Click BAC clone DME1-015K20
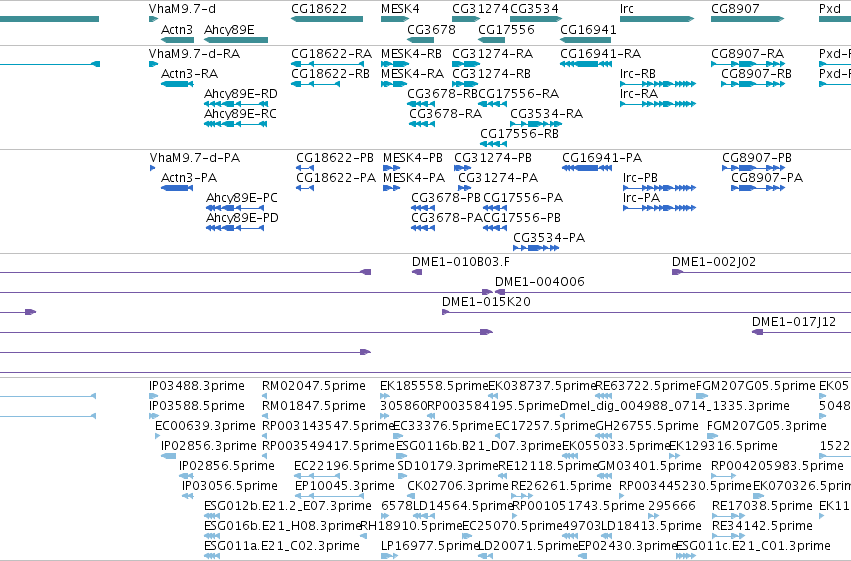The width and height of the screenshot is (851, 561). [x=646, y=312]
